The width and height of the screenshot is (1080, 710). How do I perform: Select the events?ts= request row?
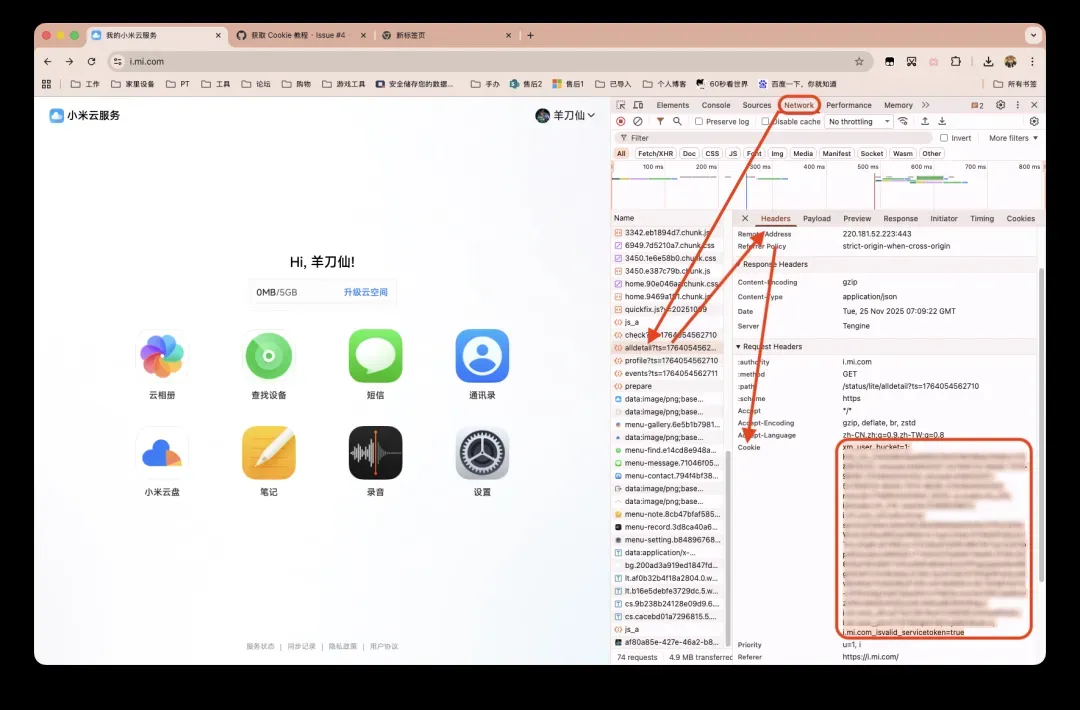coord(667,373)
